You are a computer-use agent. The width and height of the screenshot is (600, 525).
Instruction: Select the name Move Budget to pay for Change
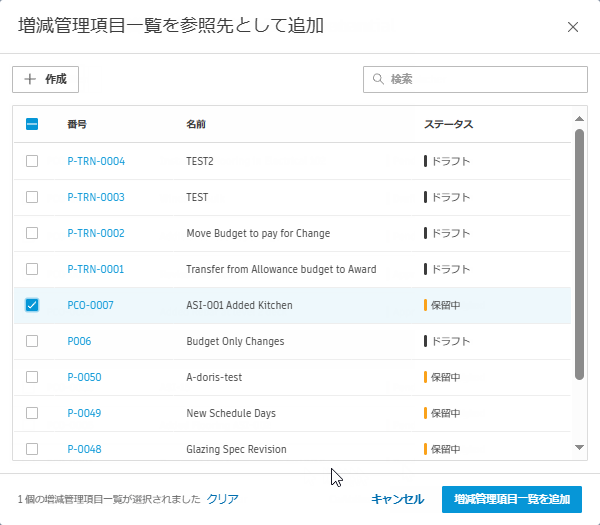coord(258,233)
